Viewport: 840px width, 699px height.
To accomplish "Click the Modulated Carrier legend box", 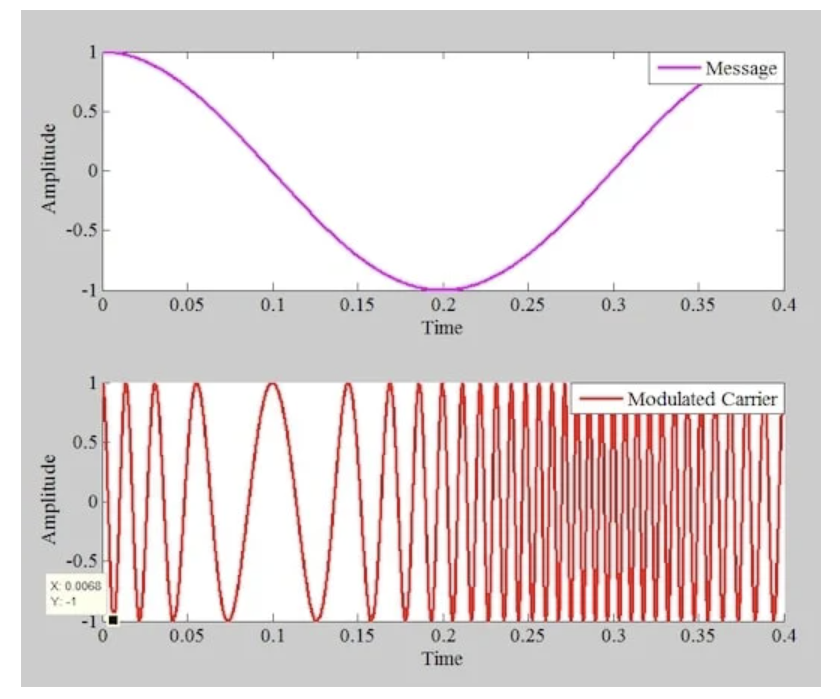I will click(678, 399).
